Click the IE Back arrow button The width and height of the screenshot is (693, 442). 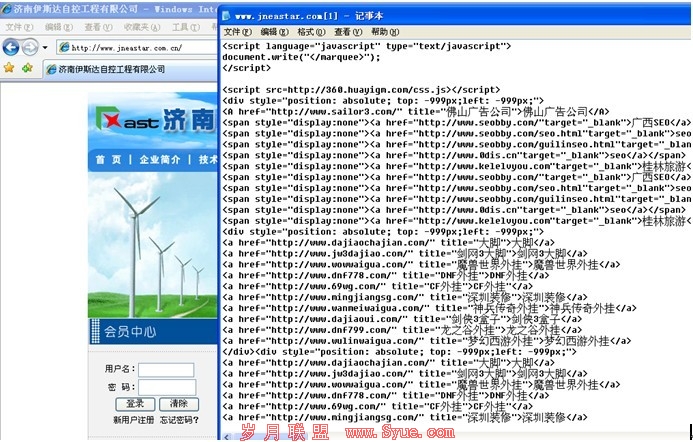pyautogui.click(x=11, y=47)
